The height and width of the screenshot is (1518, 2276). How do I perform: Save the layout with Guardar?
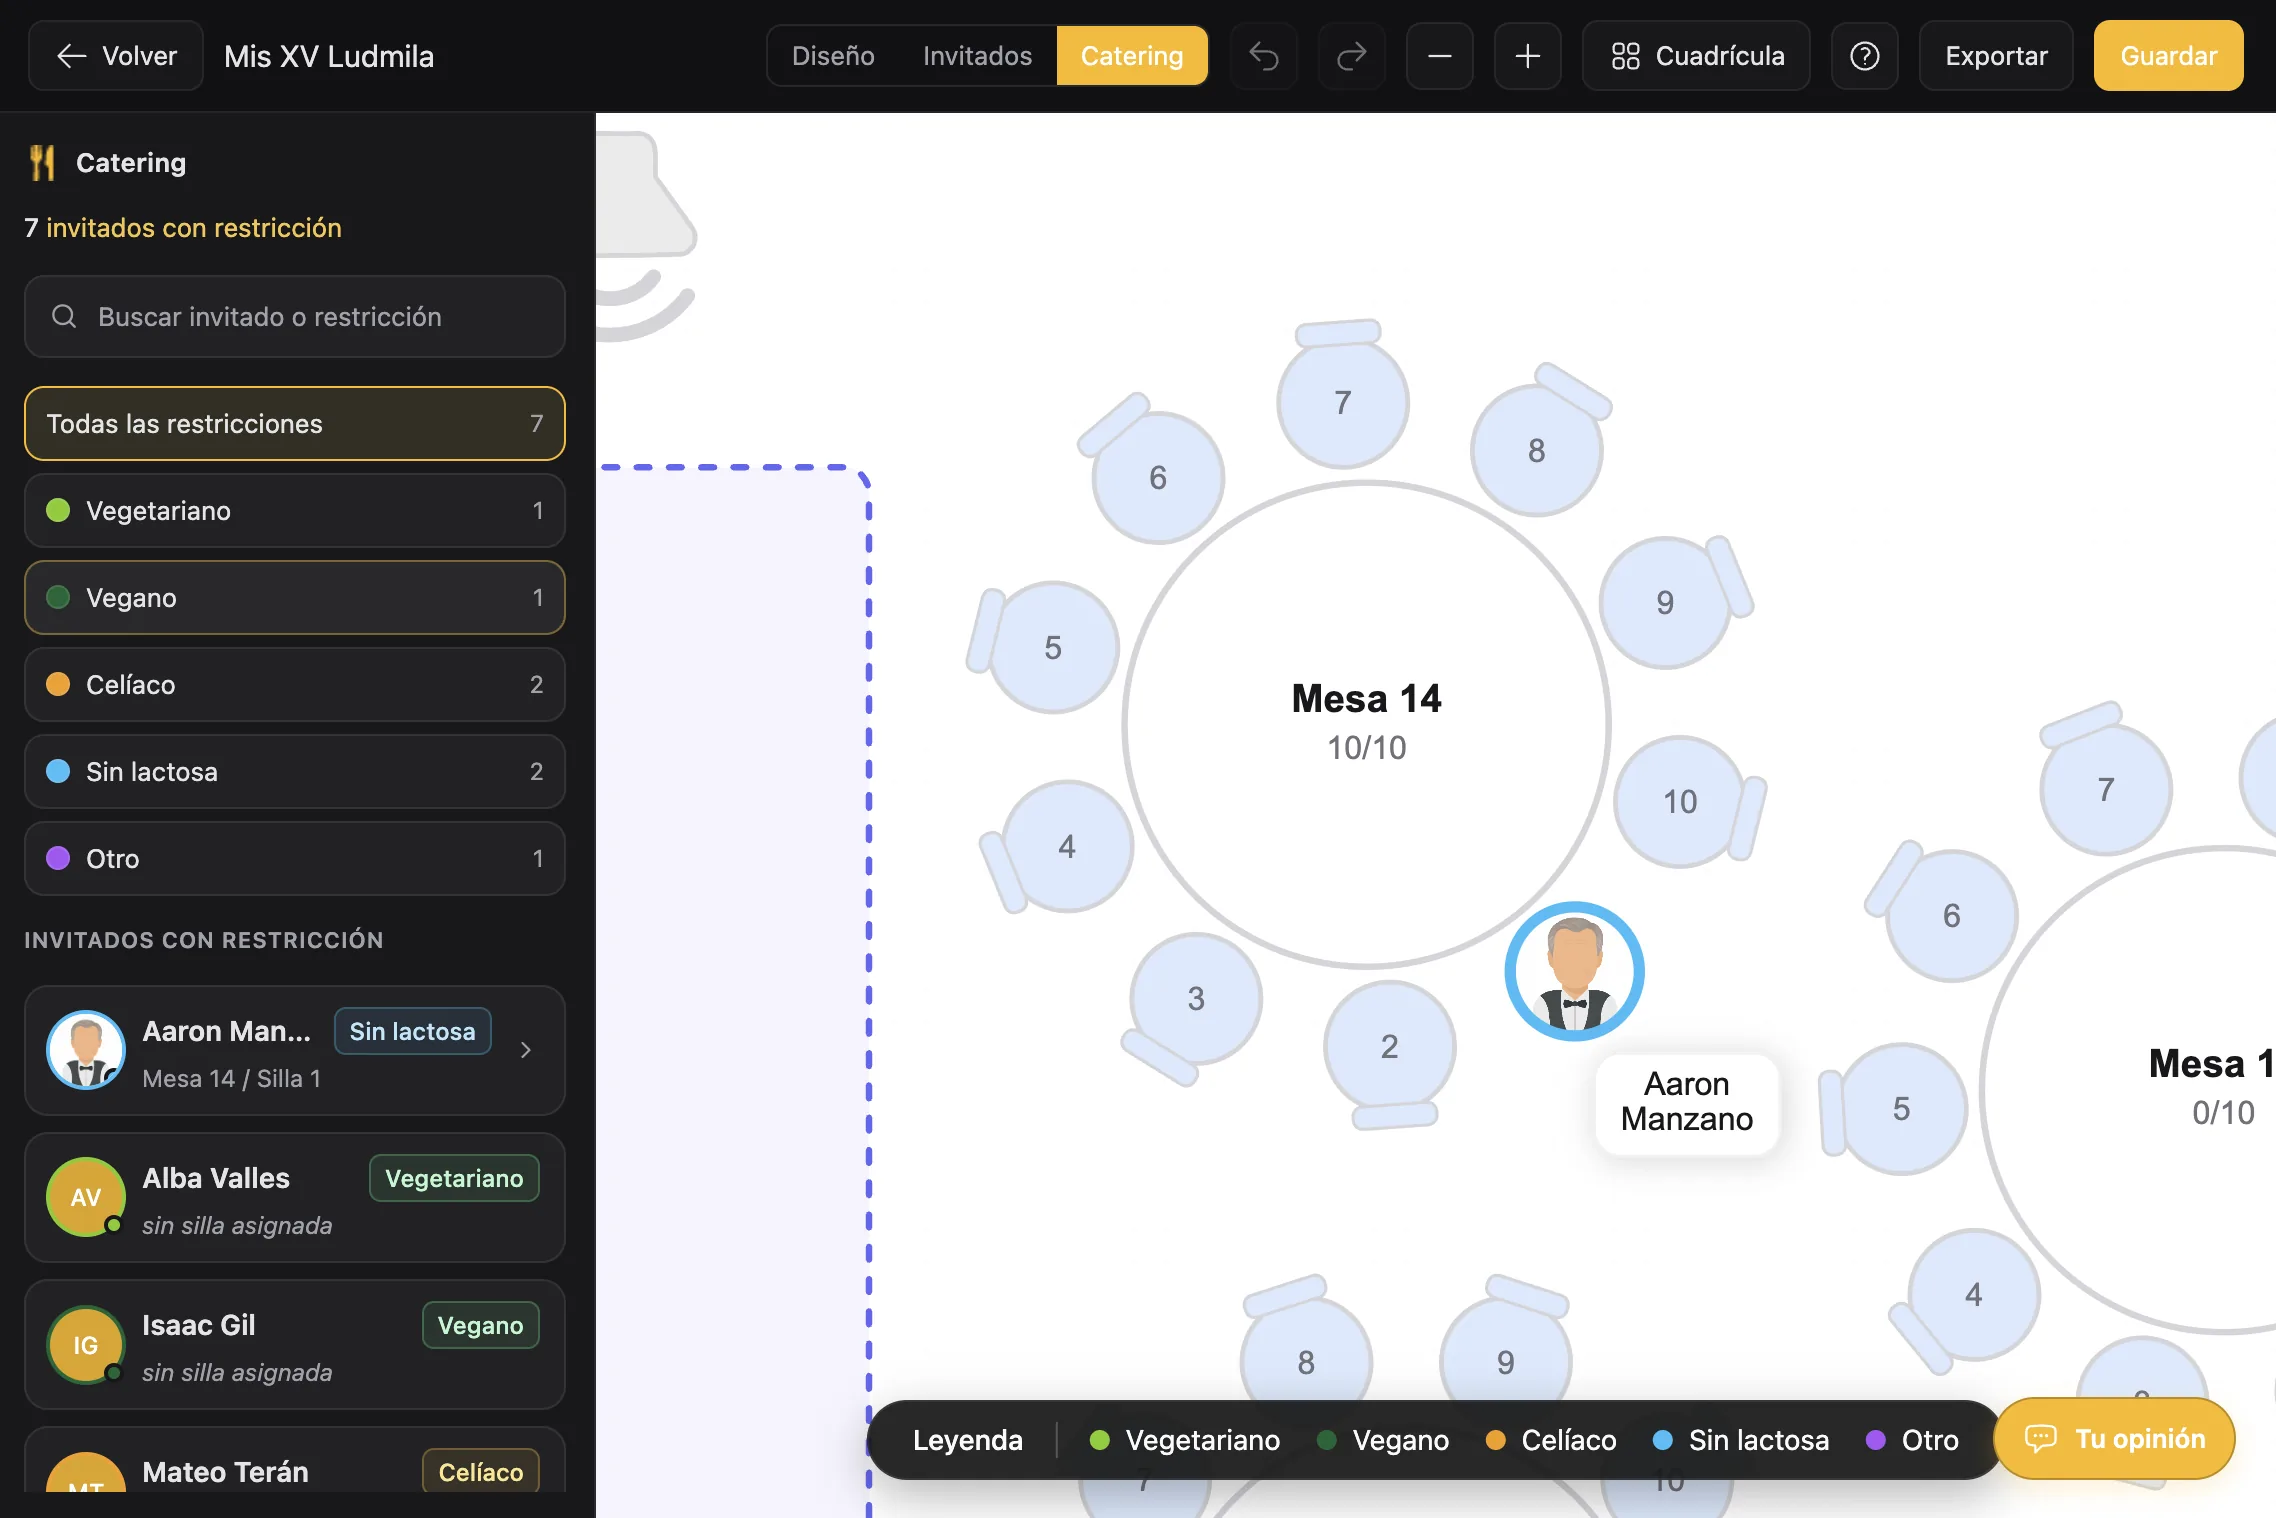coord(2168,56)
